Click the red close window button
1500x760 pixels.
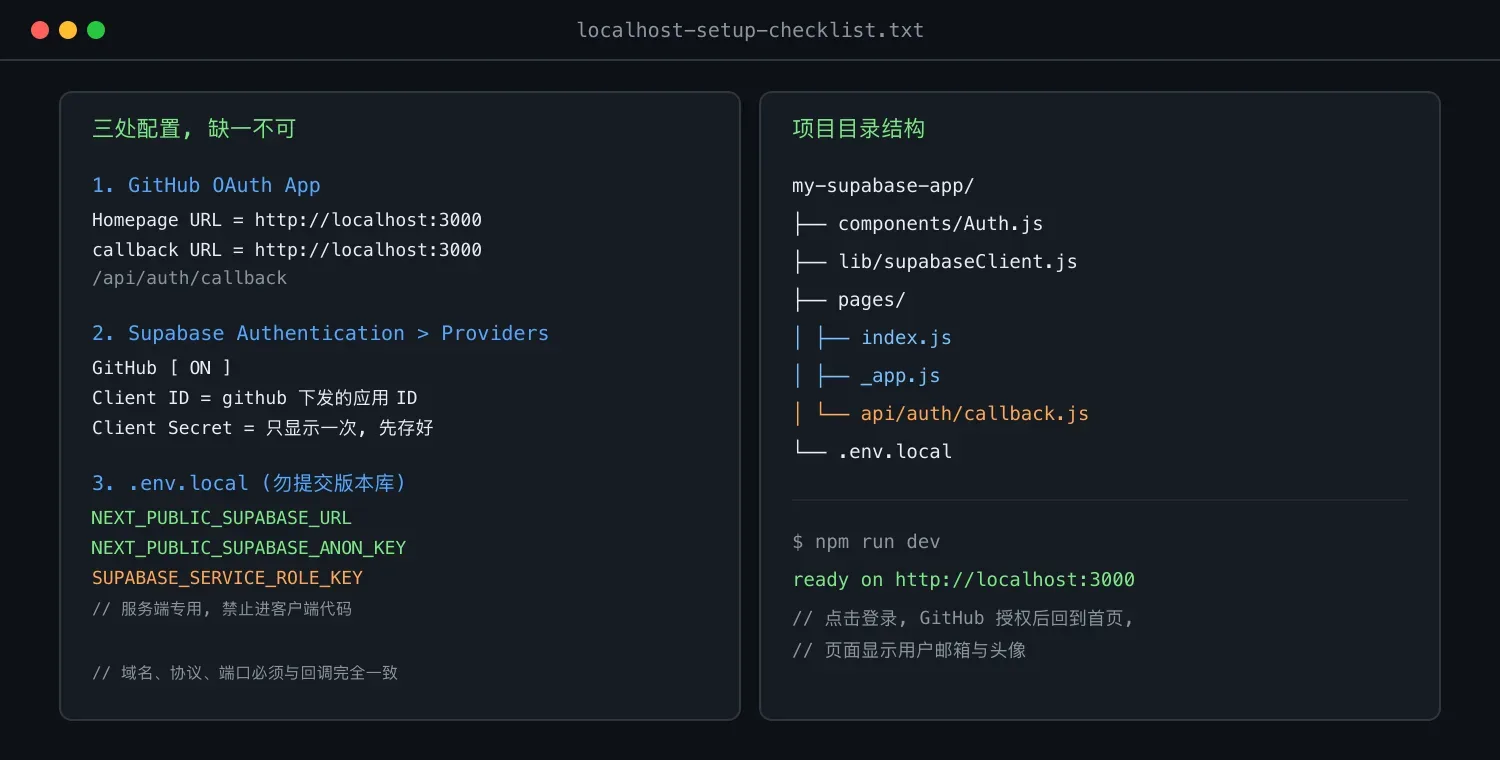pyautogui.click(x=40, y=30)
